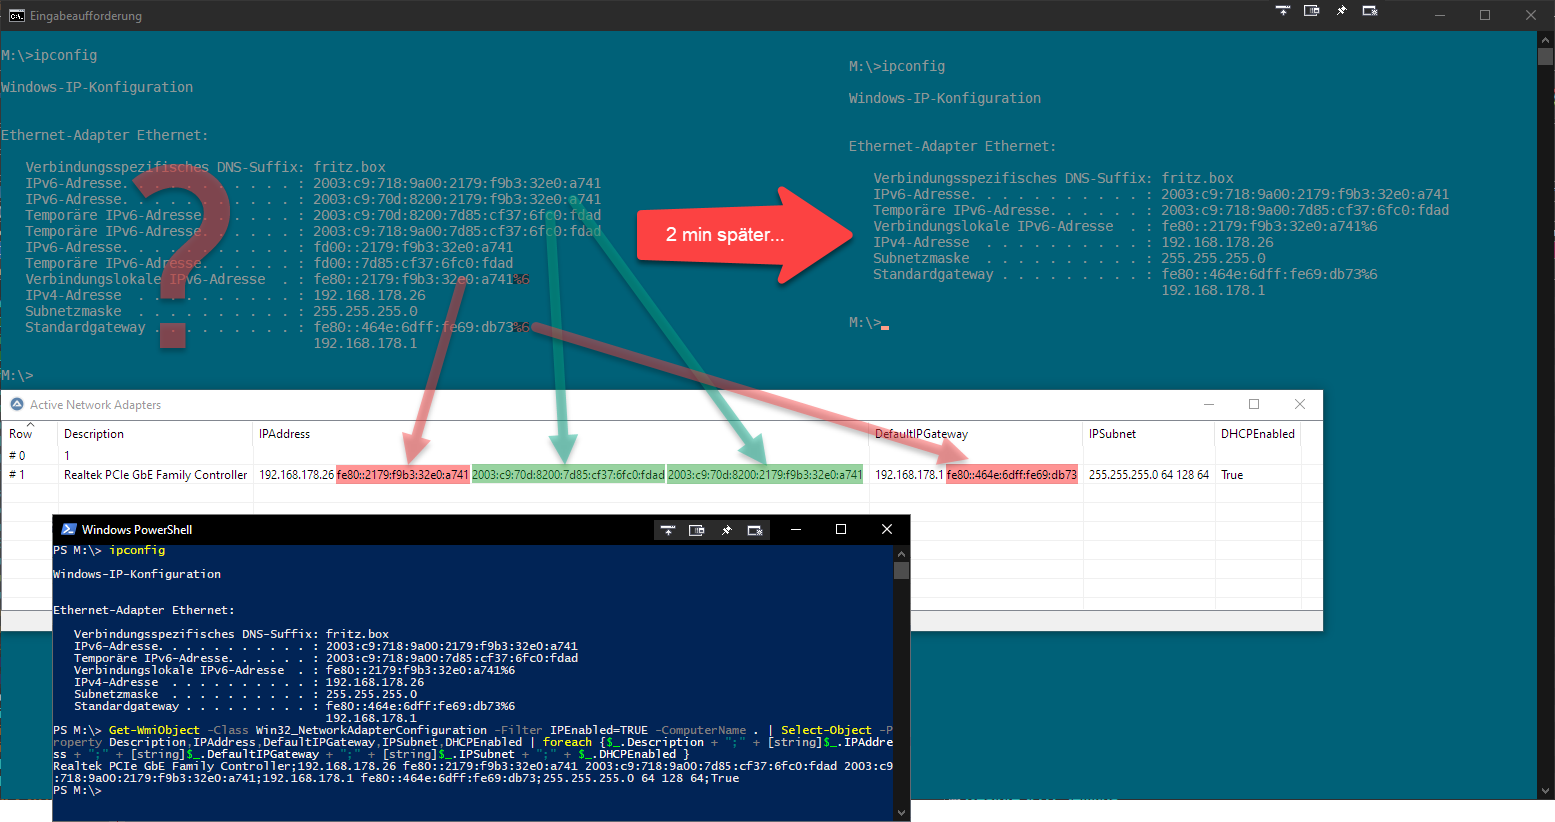The image size is (1555, 822).
Task: Click the IPAddress column header
Action: pyautogui.click(x=284, y=434)
